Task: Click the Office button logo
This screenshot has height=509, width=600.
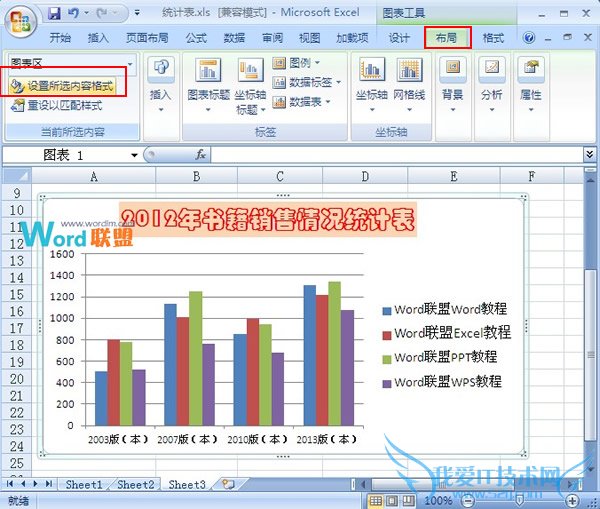Action: [x=21, y=22]
